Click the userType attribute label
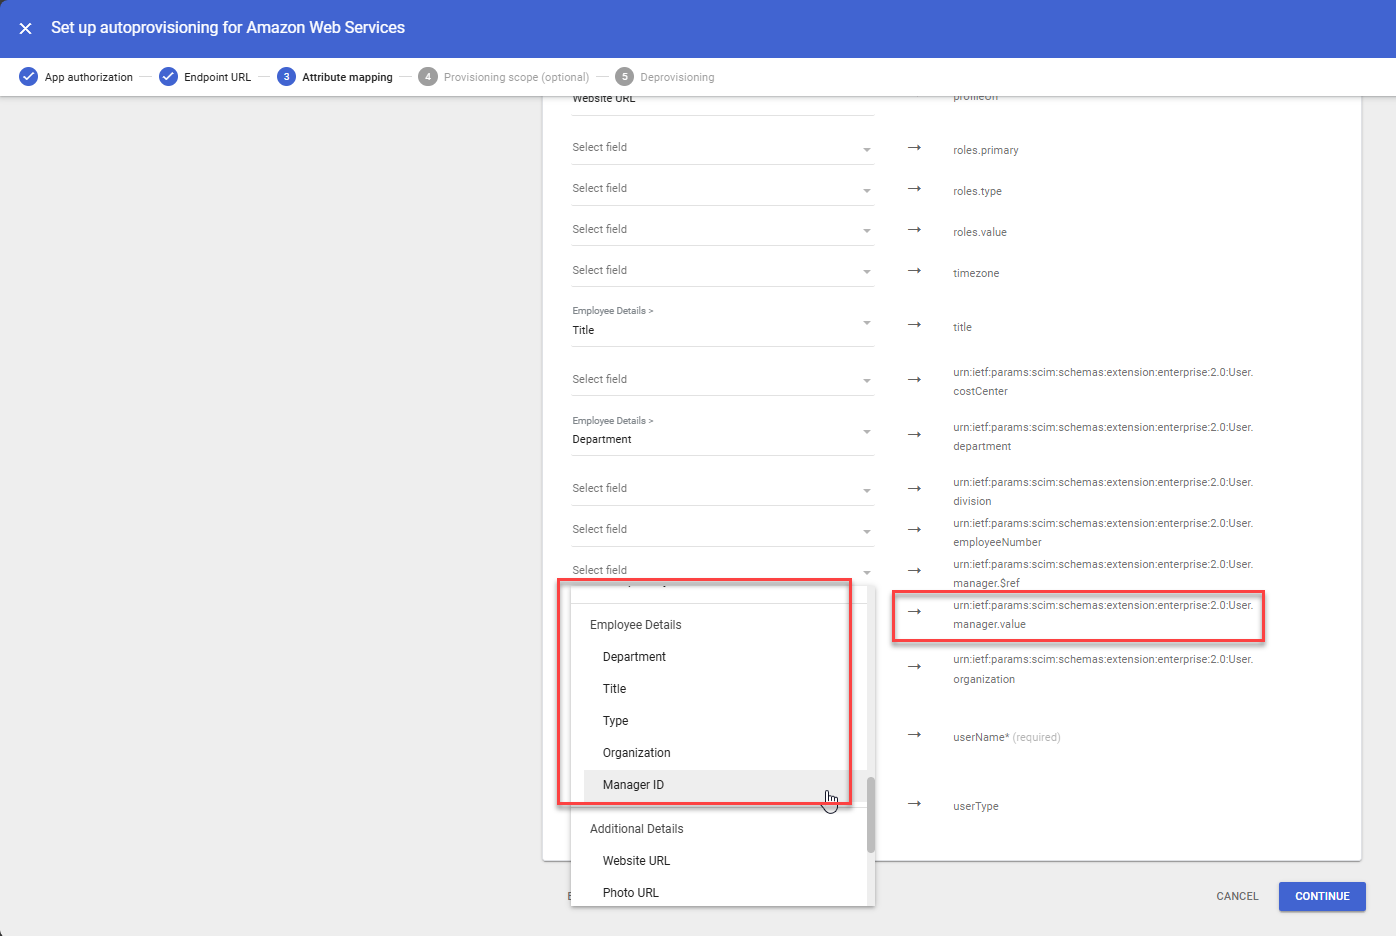 [x=976, y=807]
